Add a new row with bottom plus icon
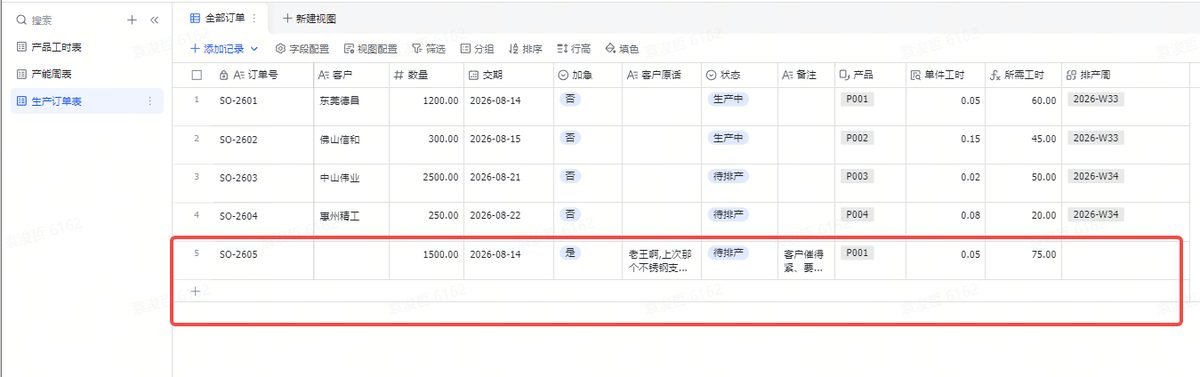This screenshot has width=1200, height=377. point(195,291)
